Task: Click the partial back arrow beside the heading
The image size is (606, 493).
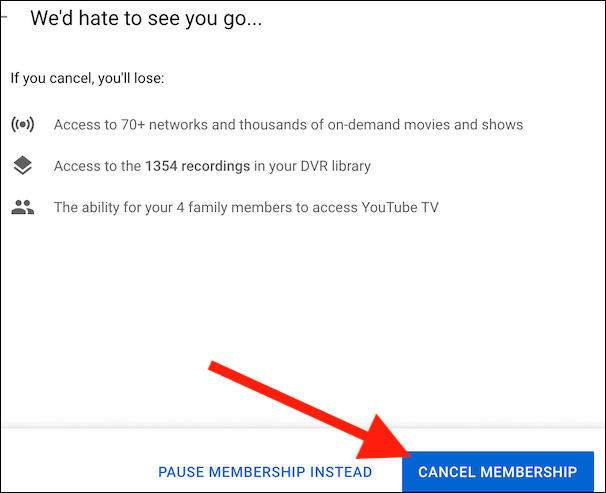Action: pyautogui.click(x=4, y=17)
